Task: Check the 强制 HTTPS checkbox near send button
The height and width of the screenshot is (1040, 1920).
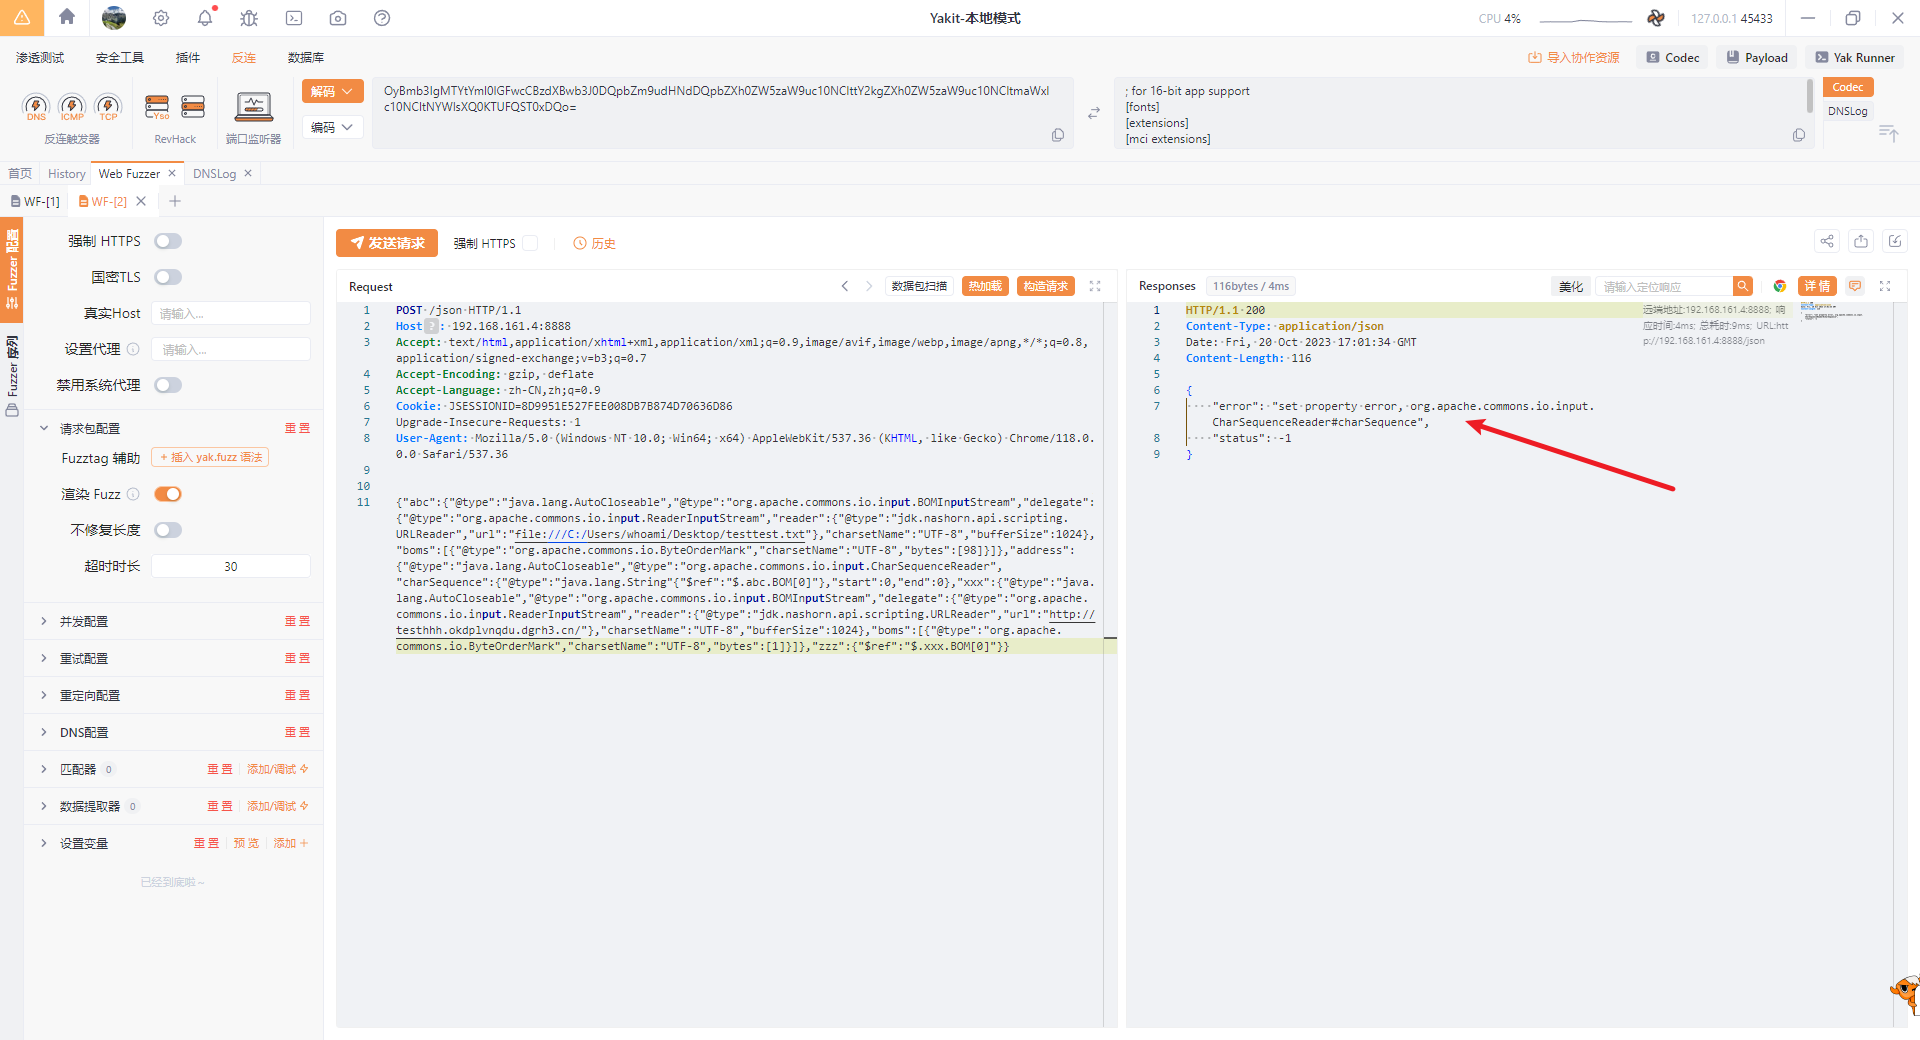Action: tap(531, 243)
